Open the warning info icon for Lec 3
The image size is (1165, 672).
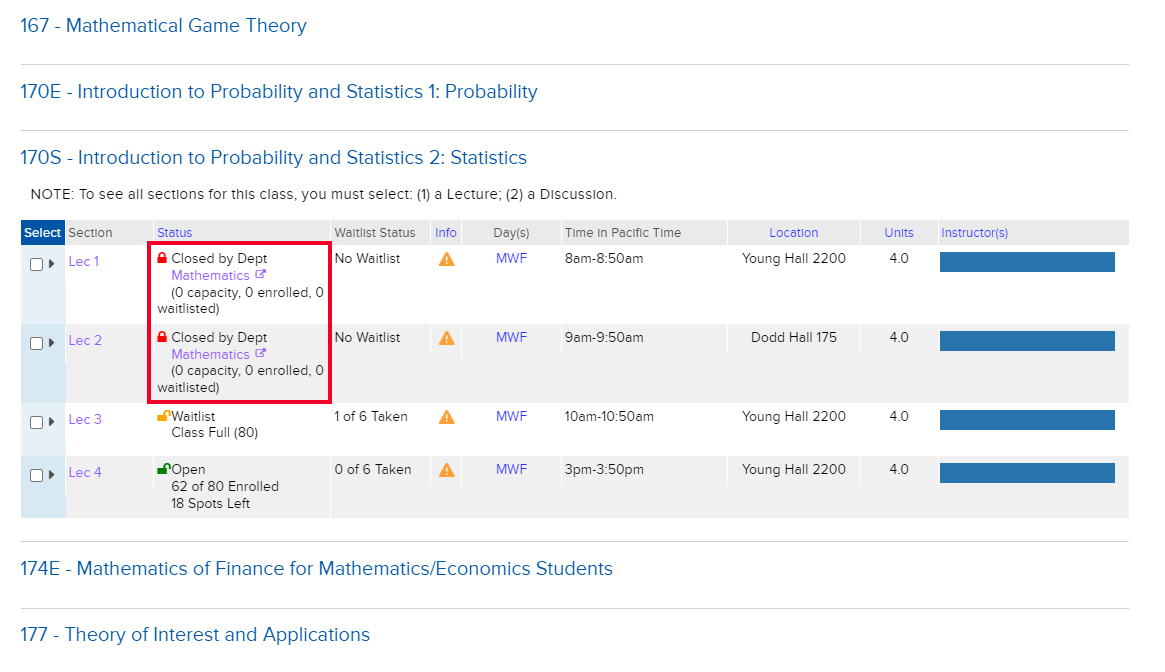coord(447,417)
